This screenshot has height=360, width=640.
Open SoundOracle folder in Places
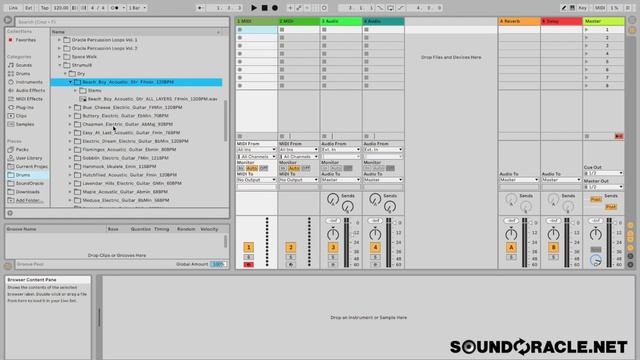pyautogui.click(x=29, y=183)
